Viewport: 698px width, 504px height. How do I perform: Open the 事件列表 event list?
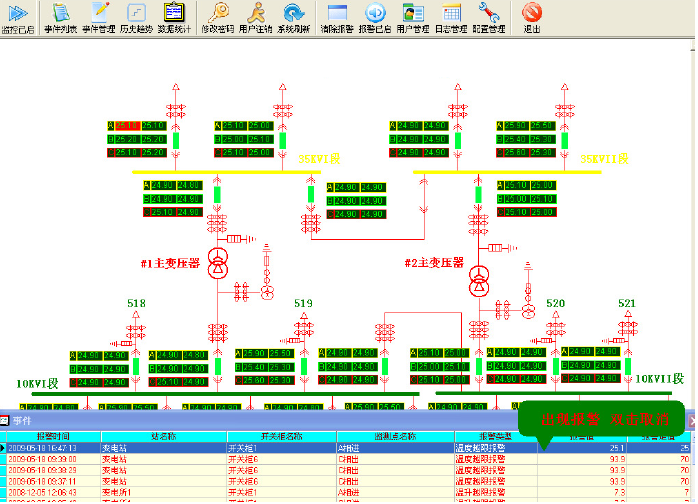pyautogui.click(x=61, y=17)
